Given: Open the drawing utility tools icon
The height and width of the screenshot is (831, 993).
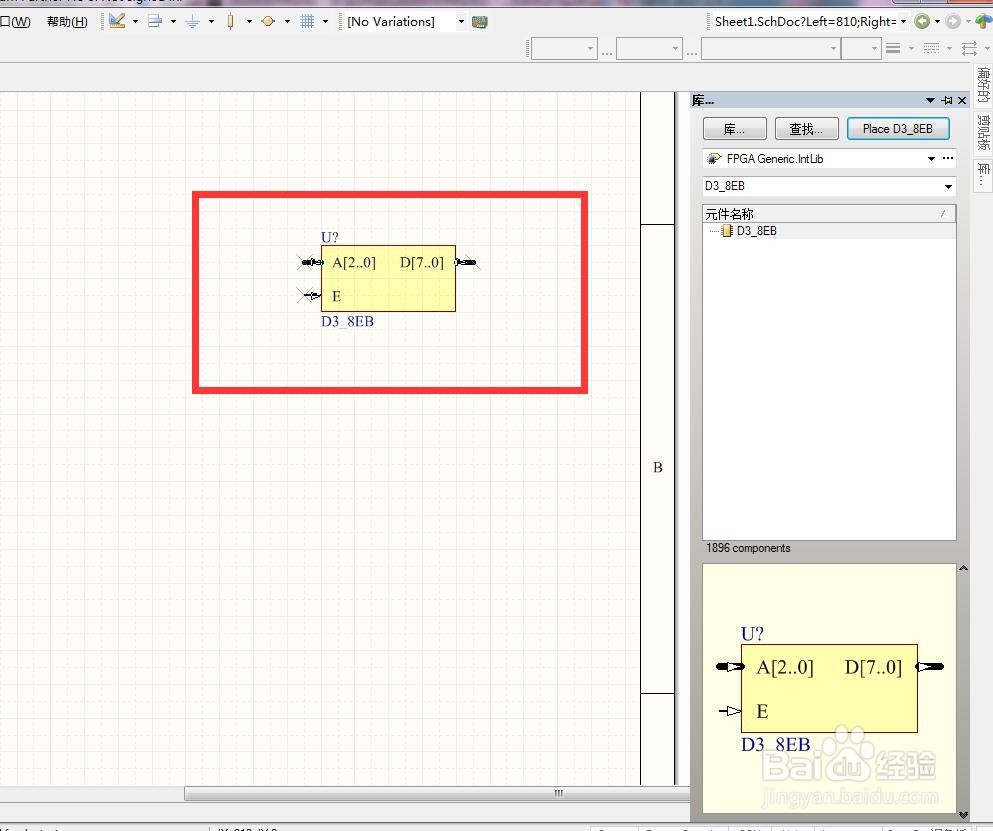Looking at the screenshot, I should pyautogui.click(x=117, y=21).
